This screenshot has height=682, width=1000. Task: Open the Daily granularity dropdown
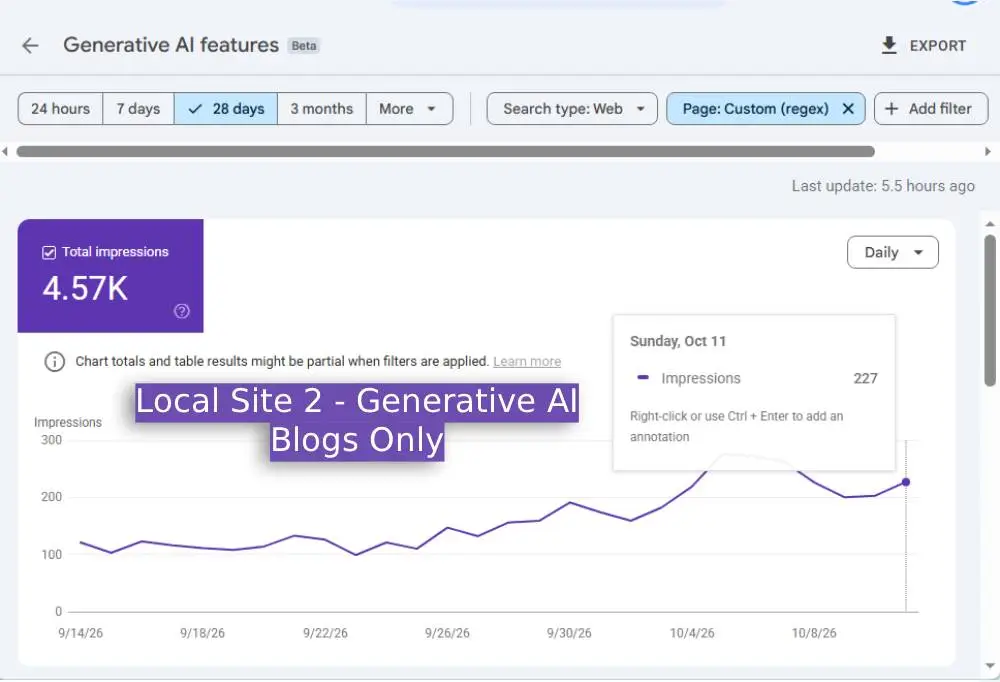(893, 253)
